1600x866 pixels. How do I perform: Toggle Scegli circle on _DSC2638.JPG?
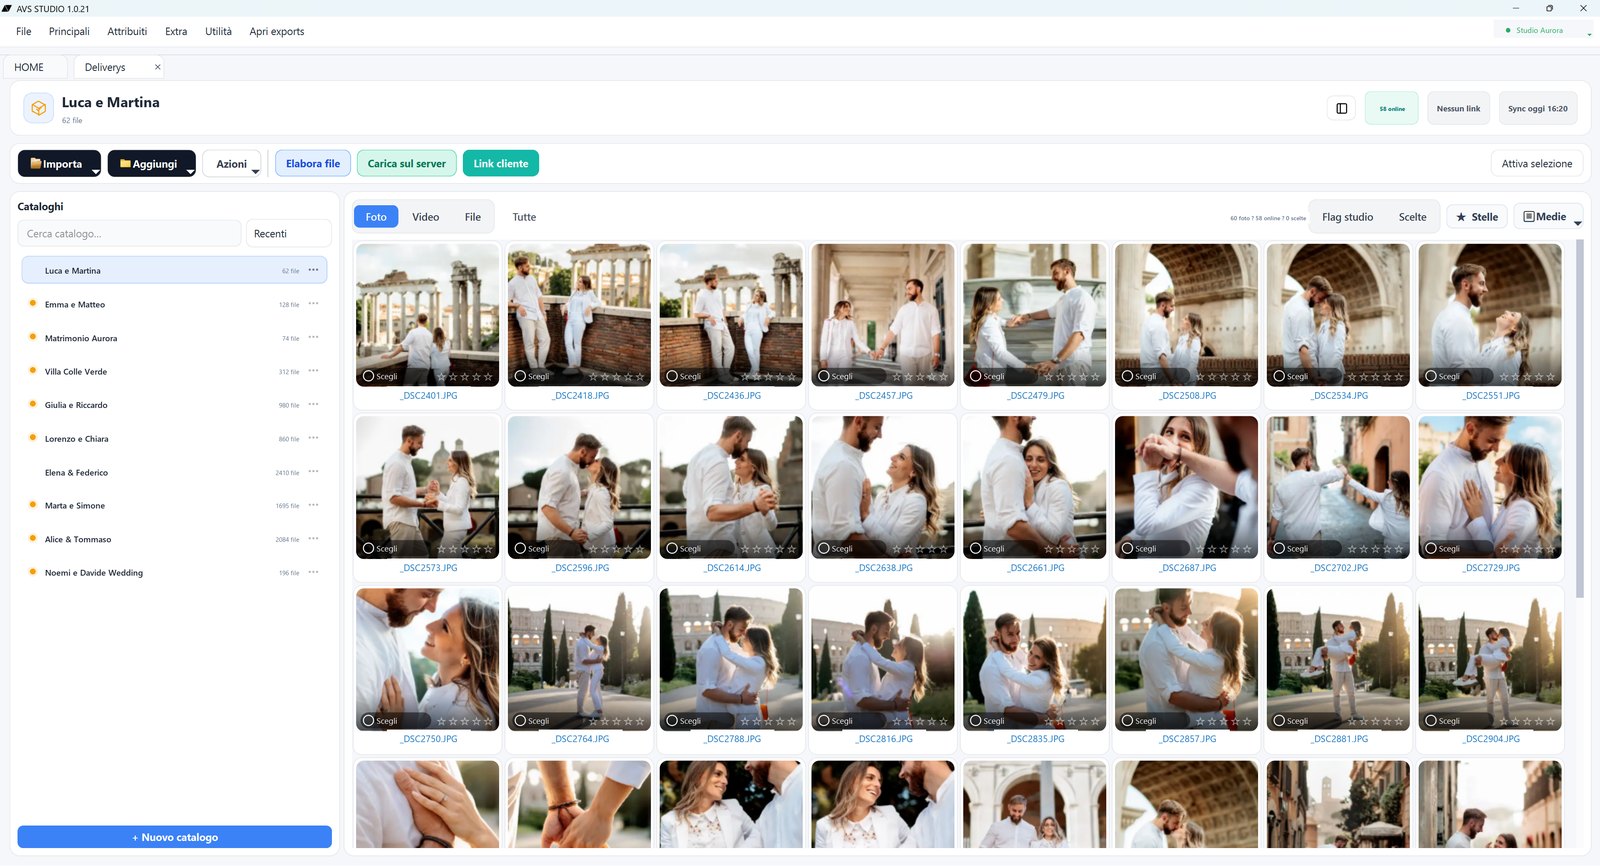824,549
